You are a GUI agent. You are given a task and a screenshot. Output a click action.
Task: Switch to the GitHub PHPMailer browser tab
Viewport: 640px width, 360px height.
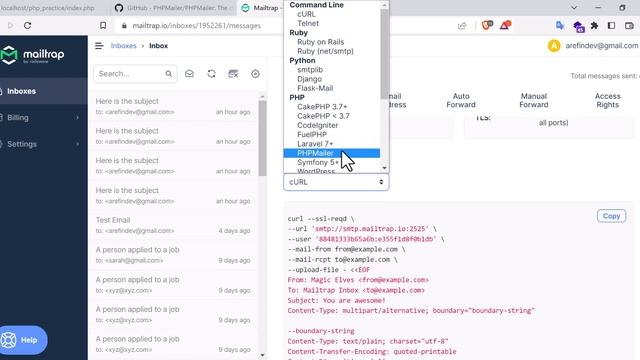[173, 8]
